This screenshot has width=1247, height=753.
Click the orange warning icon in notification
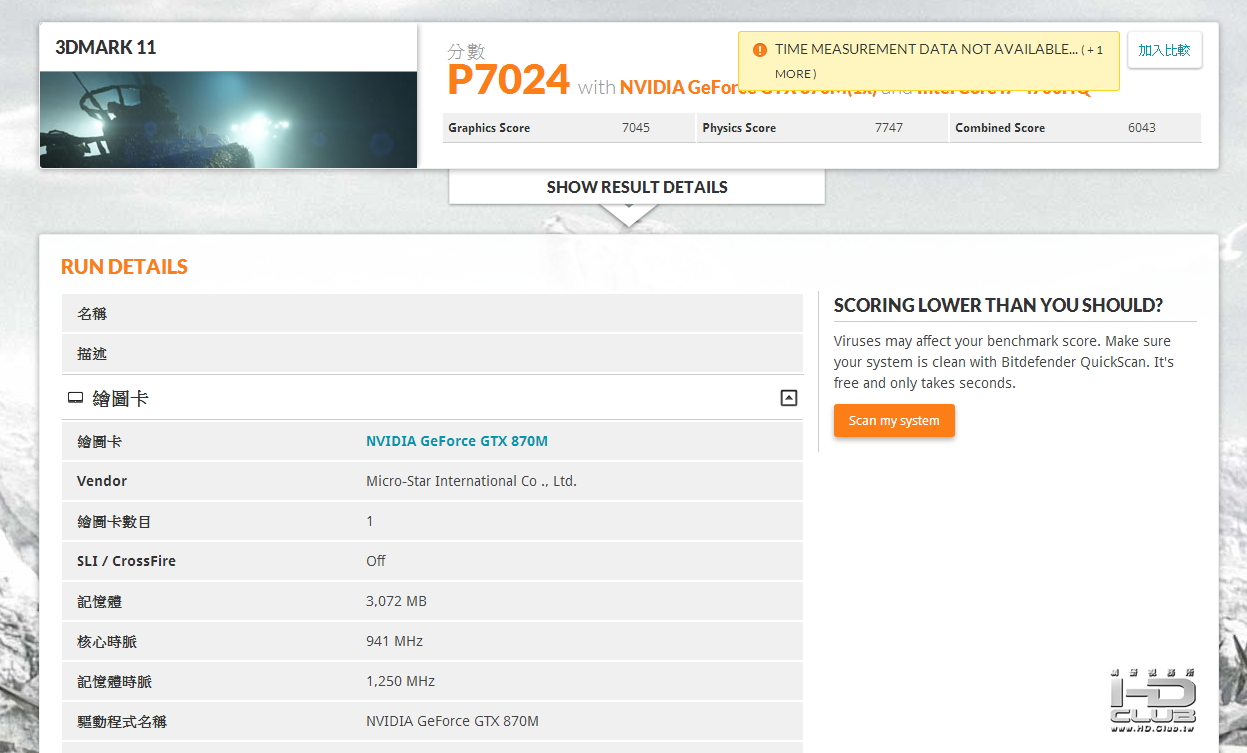(x=760, y=49)
